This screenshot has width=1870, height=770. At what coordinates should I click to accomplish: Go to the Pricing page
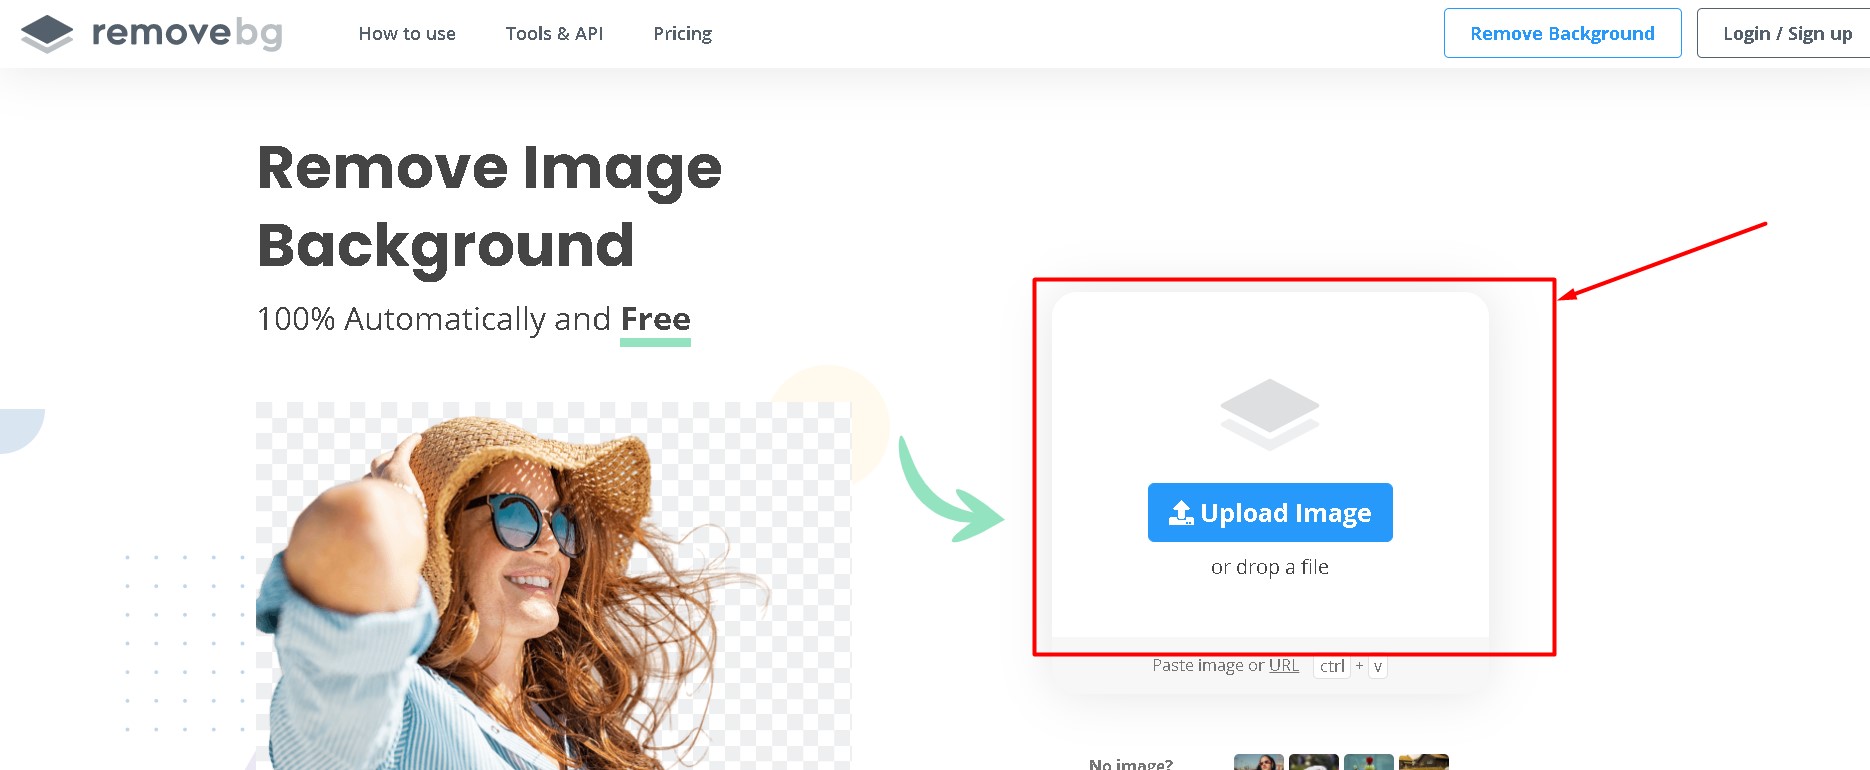tap(682, 34)
